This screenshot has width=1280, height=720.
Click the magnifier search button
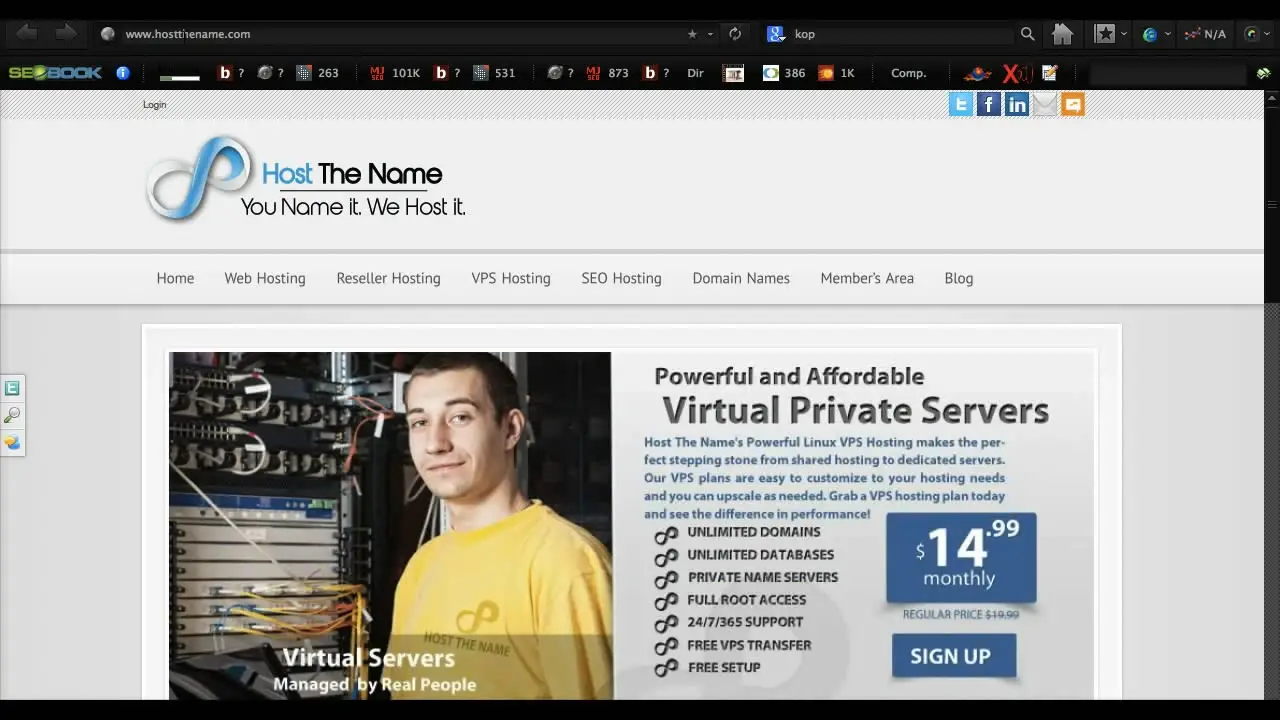point(1027,34)
